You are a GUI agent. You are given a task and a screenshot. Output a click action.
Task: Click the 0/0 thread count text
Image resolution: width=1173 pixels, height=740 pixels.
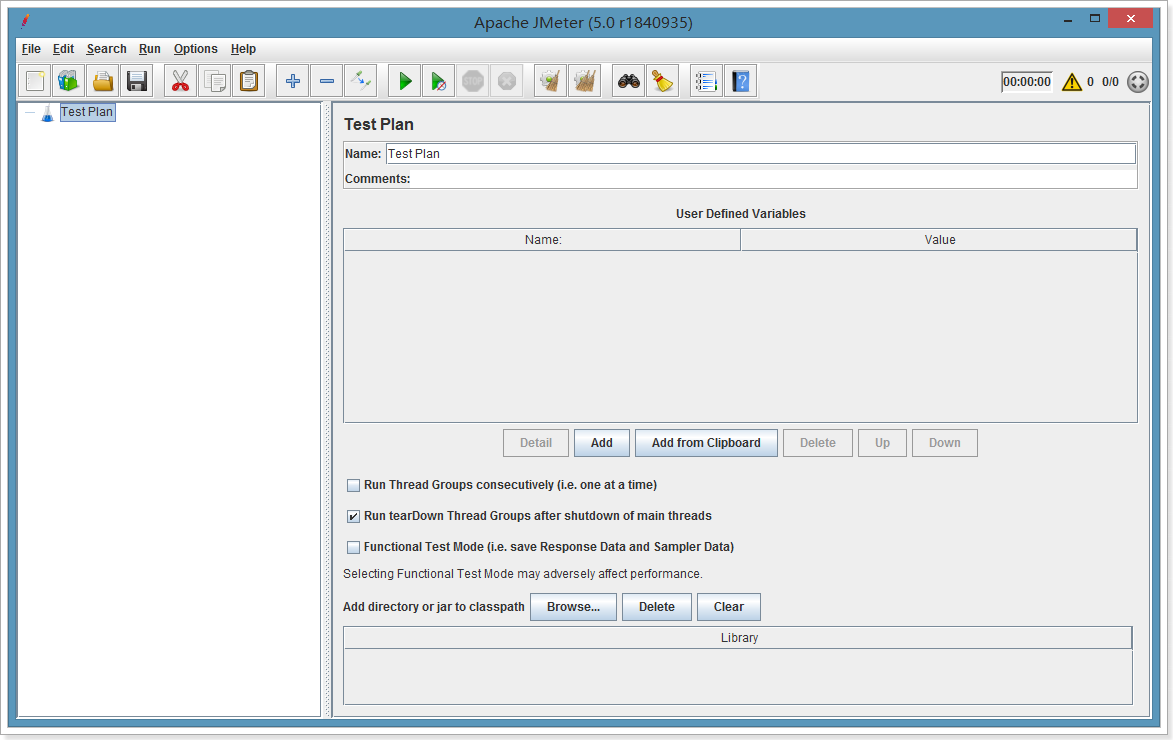coord(1110,82)
